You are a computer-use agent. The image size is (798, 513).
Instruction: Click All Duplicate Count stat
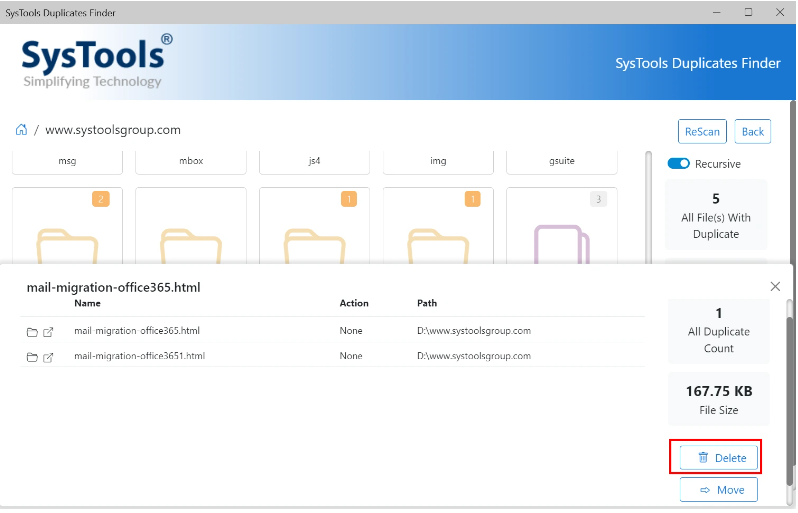(x=719, y=331)
